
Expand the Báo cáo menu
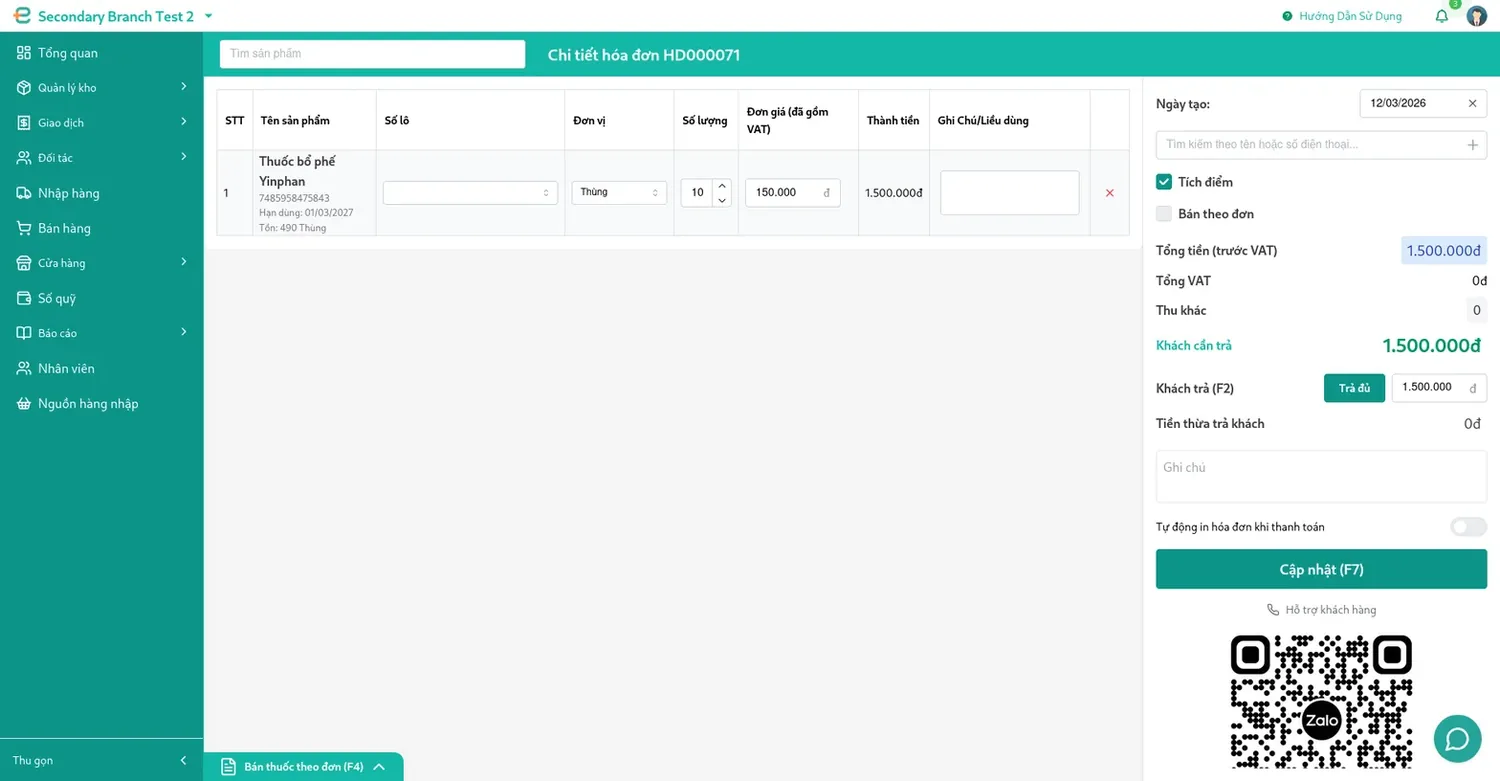(x=101, y=333)
